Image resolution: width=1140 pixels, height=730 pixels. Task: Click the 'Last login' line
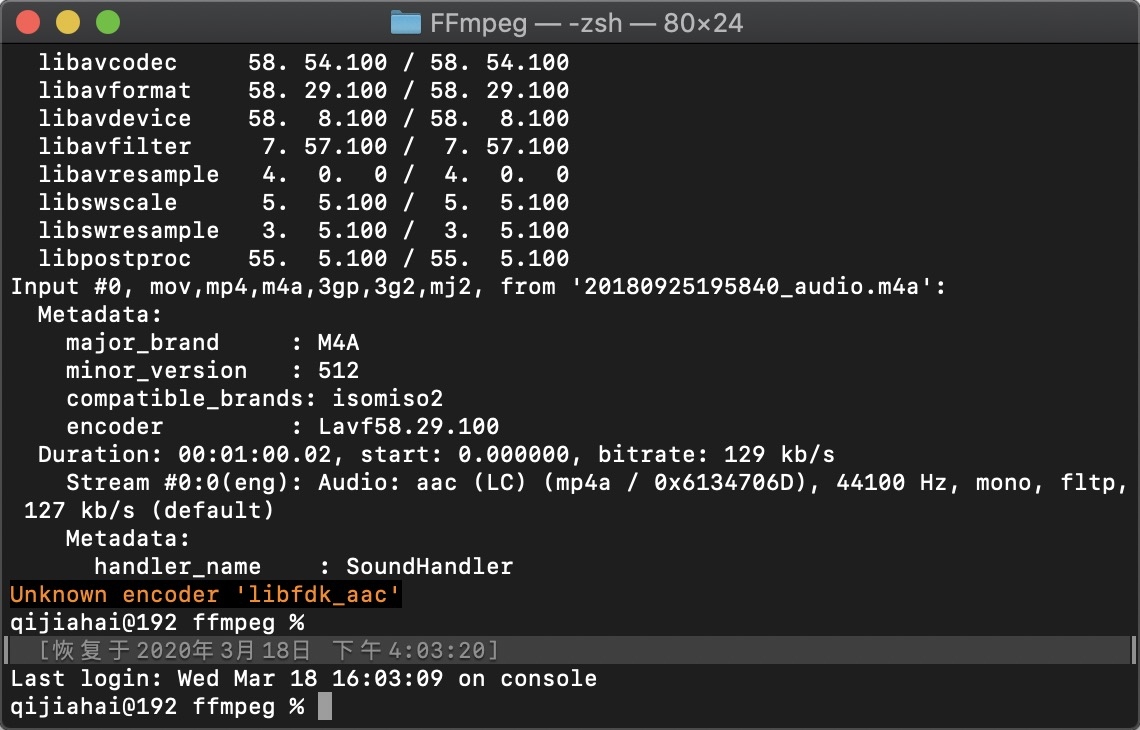(x=303, y=679)
